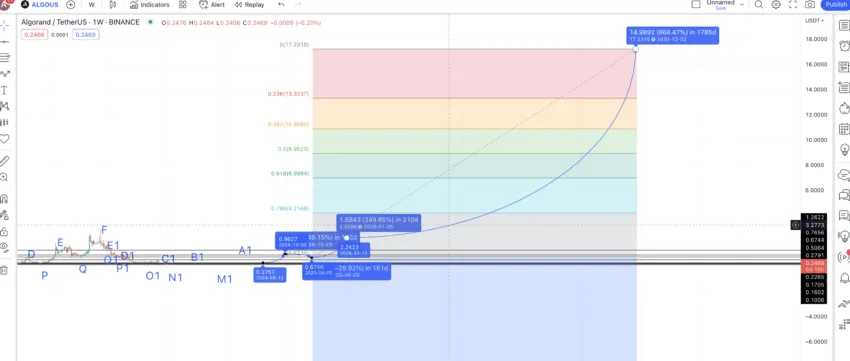Open the Indicator Templates grid icon
This screenshot has height=361, width=850.
183,4
